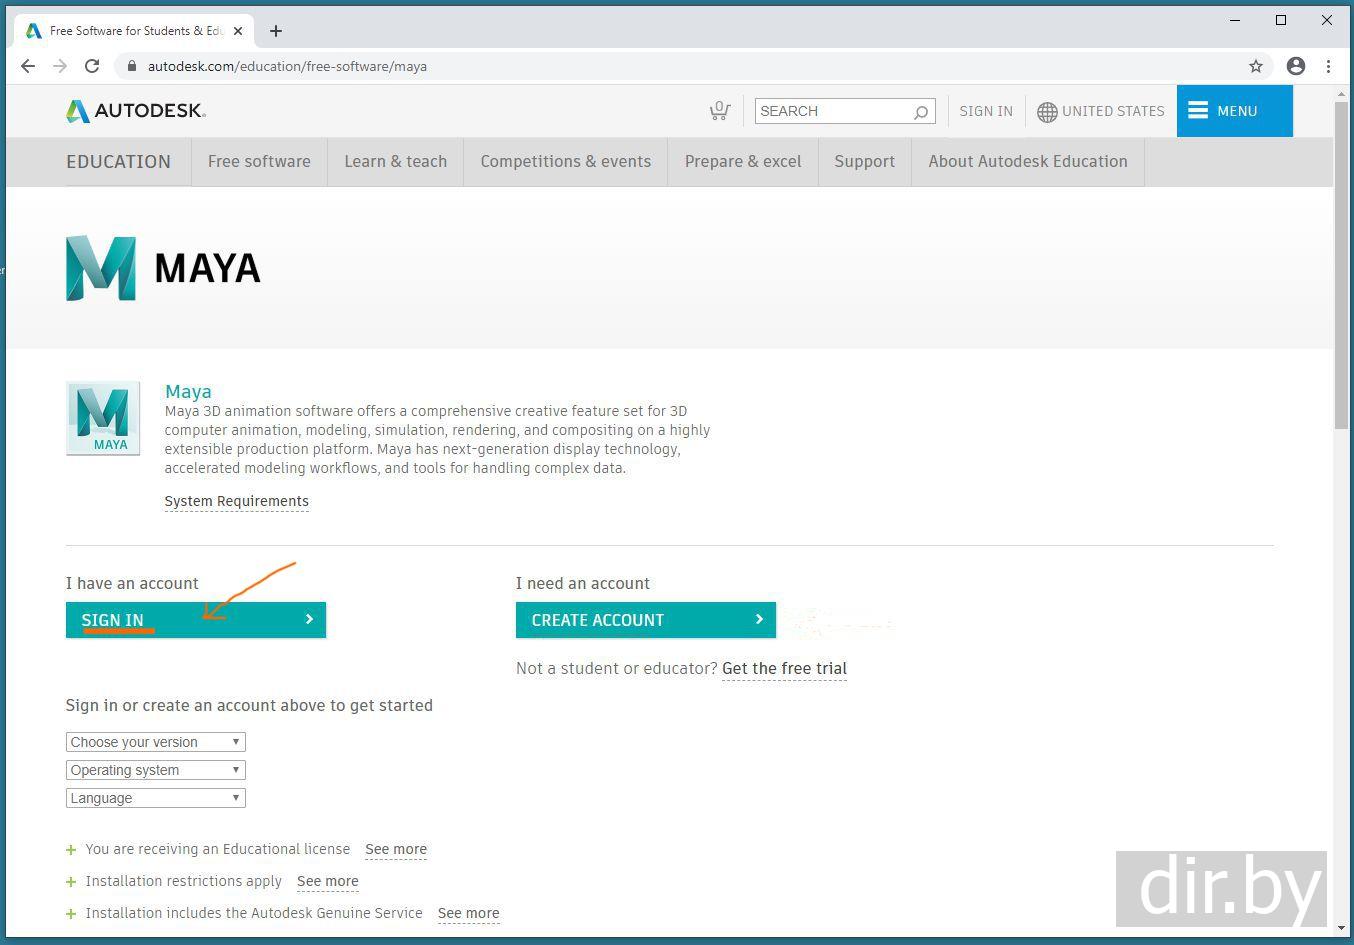
Task: Open the Chrome profile avatar icon
Action: click(x=1296, y=66)
